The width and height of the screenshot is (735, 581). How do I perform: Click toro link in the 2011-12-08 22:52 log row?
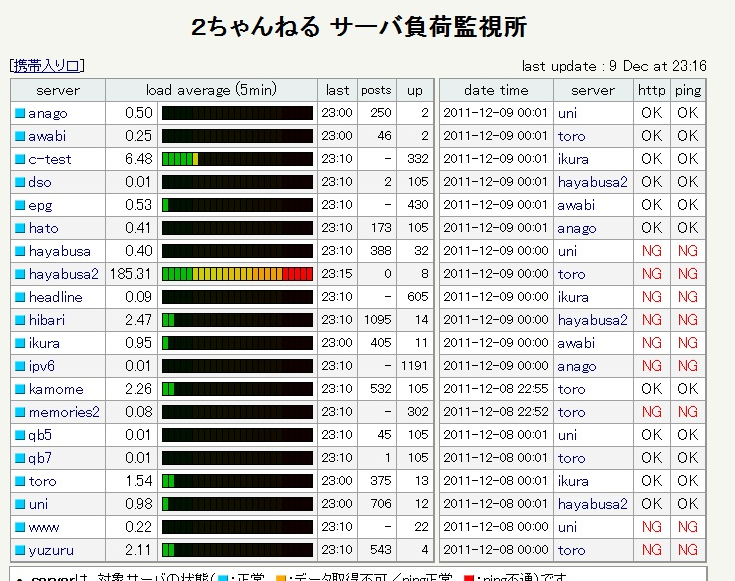pyautogui.click(x=571, y=412)
